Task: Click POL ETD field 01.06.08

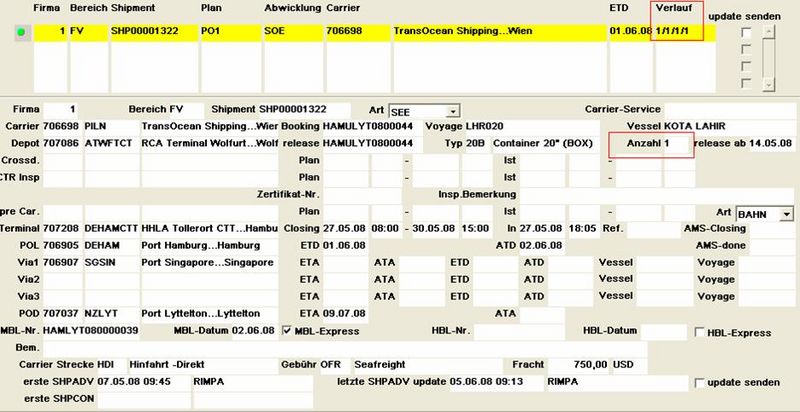Action: (x=345, y=245)
